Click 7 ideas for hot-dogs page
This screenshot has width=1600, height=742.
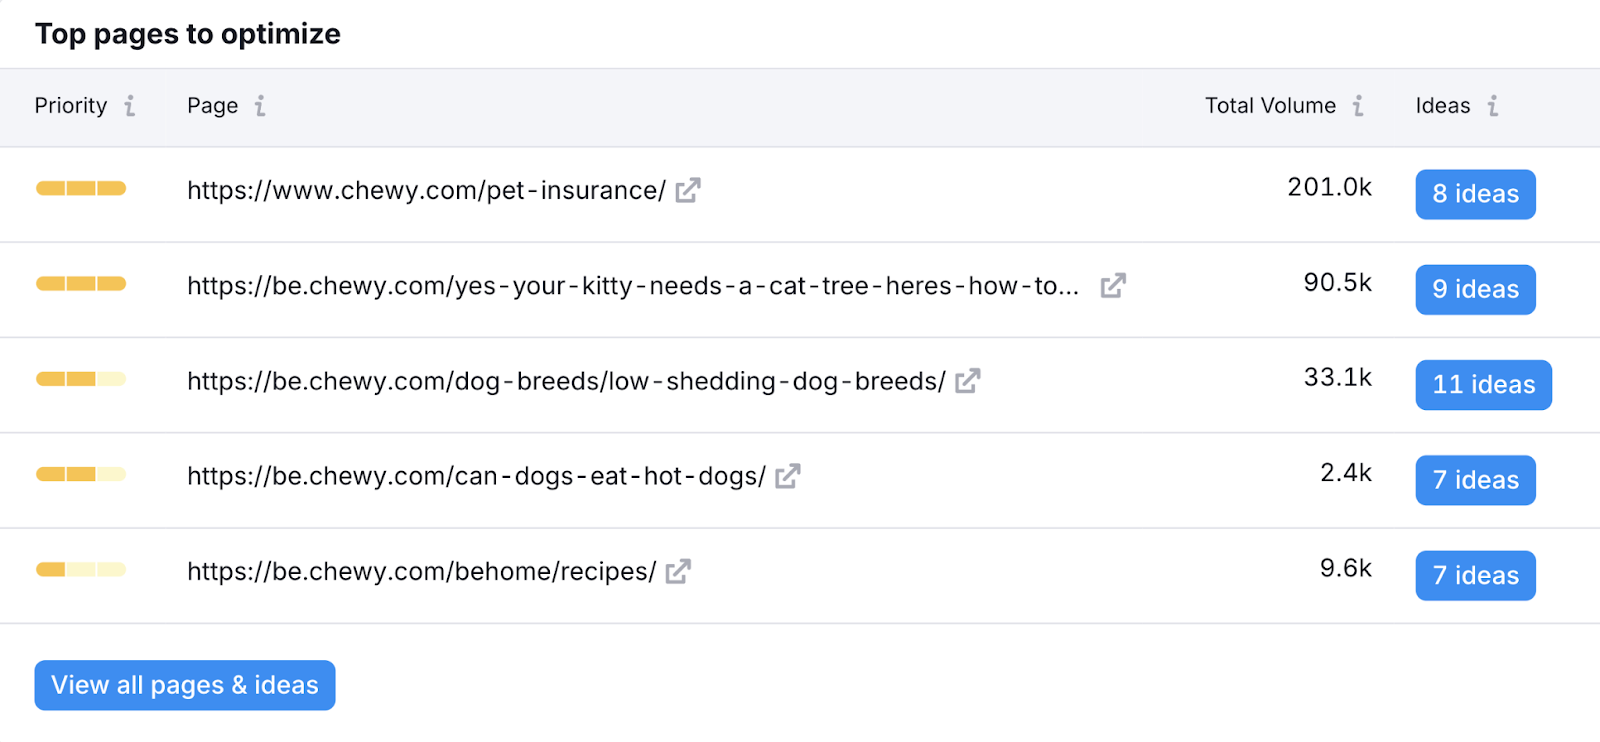coord(1475,480)
